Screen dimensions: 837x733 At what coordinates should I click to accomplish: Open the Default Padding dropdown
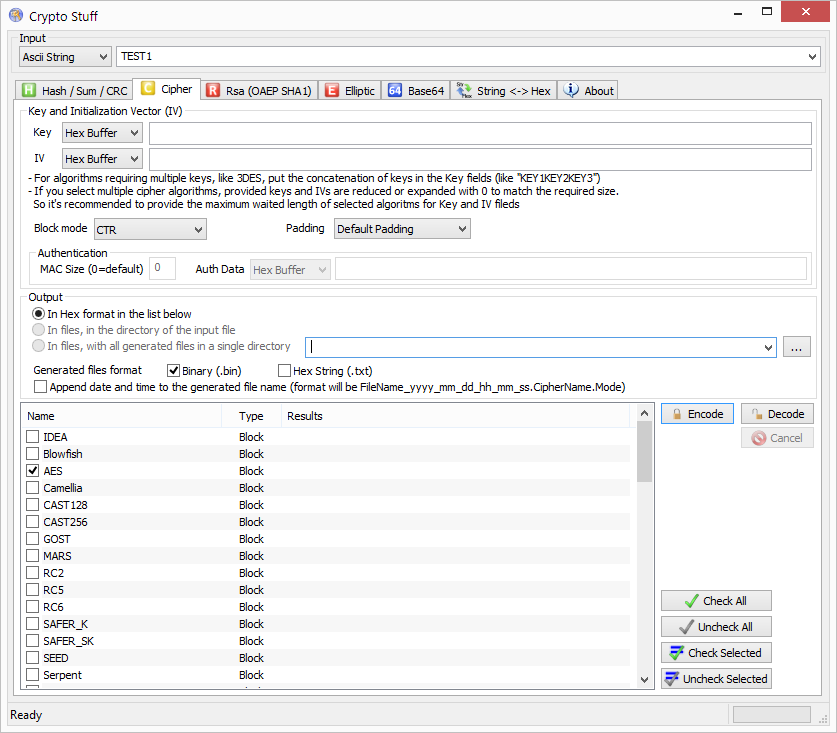[402, 229]
